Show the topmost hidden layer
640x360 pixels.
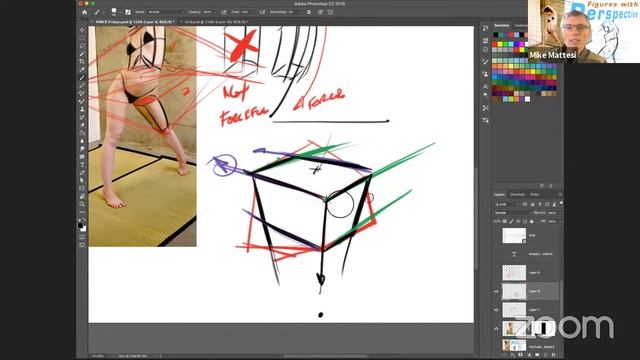(496, 236)
